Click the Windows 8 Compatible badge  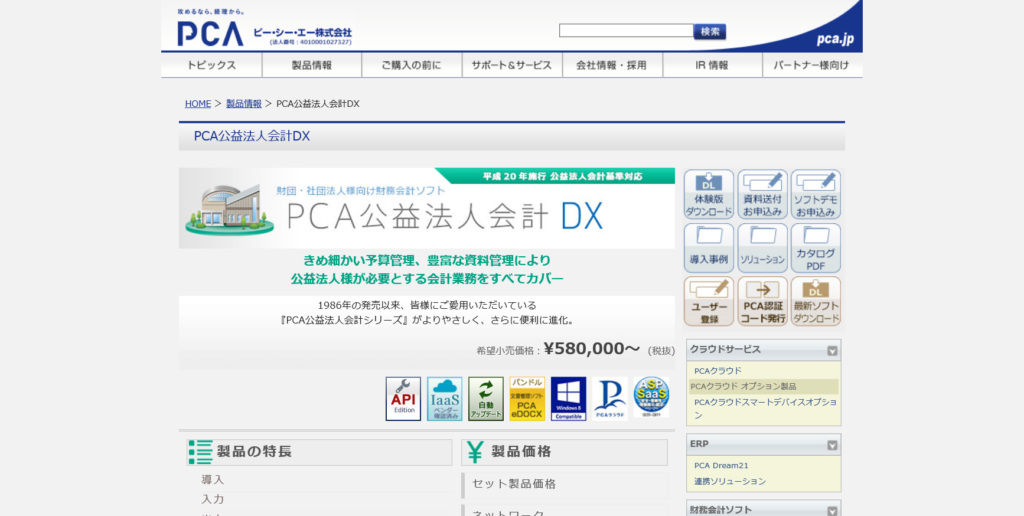(x=568, y=398)
